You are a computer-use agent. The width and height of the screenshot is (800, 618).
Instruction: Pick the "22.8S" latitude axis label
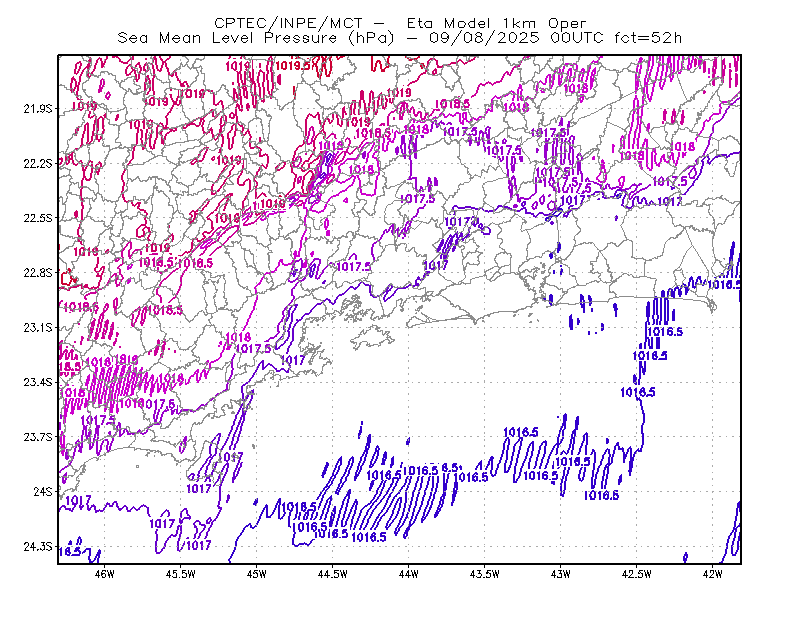tap(38, 273)
